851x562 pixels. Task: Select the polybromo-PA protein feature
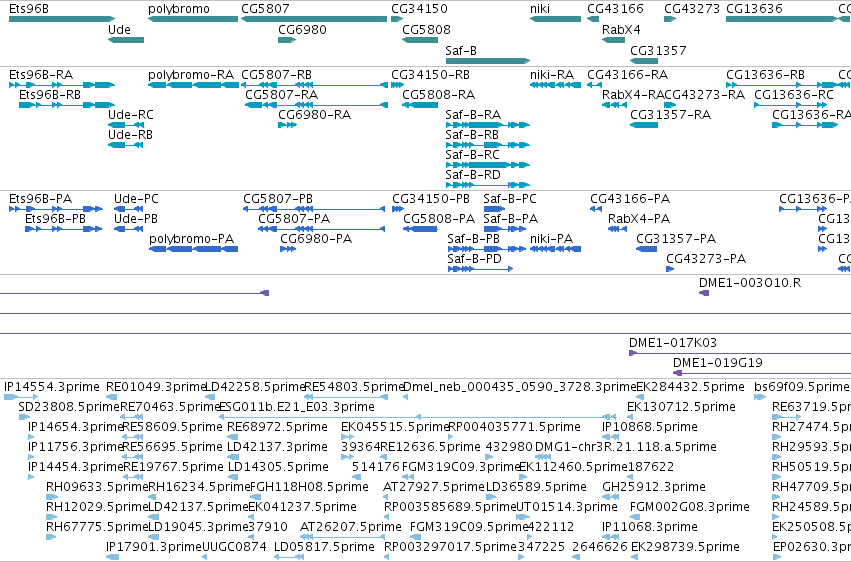(x=194, y=249)
